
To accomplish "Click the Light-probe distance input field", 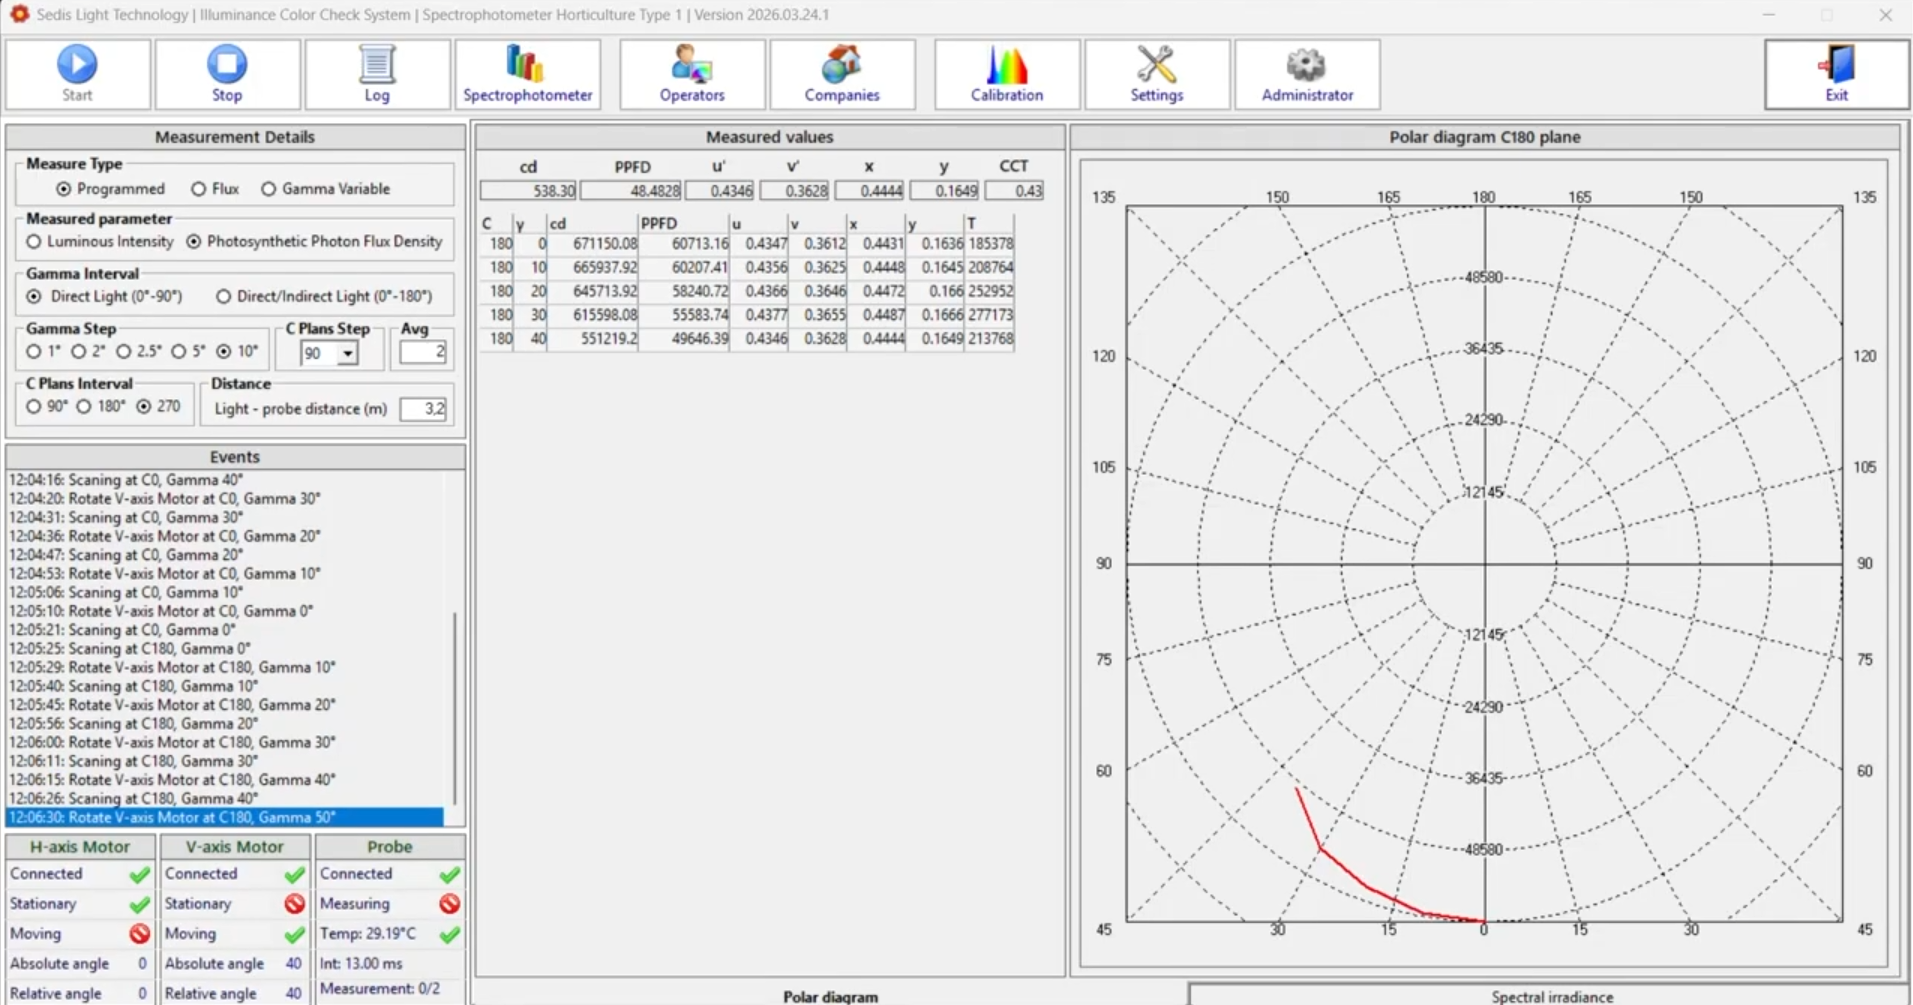I will pos(422,409).
